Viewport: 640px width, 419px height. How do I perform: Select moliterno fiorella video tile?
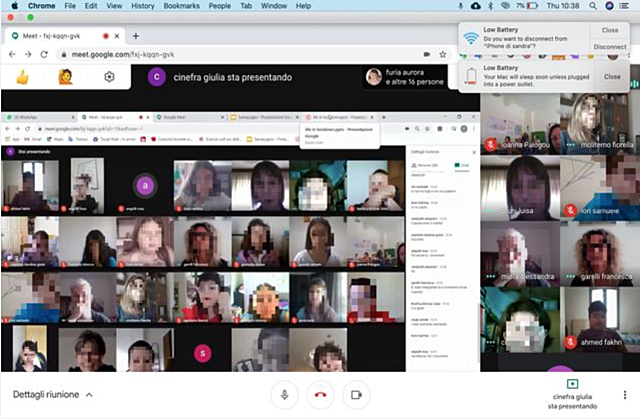pos(599,124)
